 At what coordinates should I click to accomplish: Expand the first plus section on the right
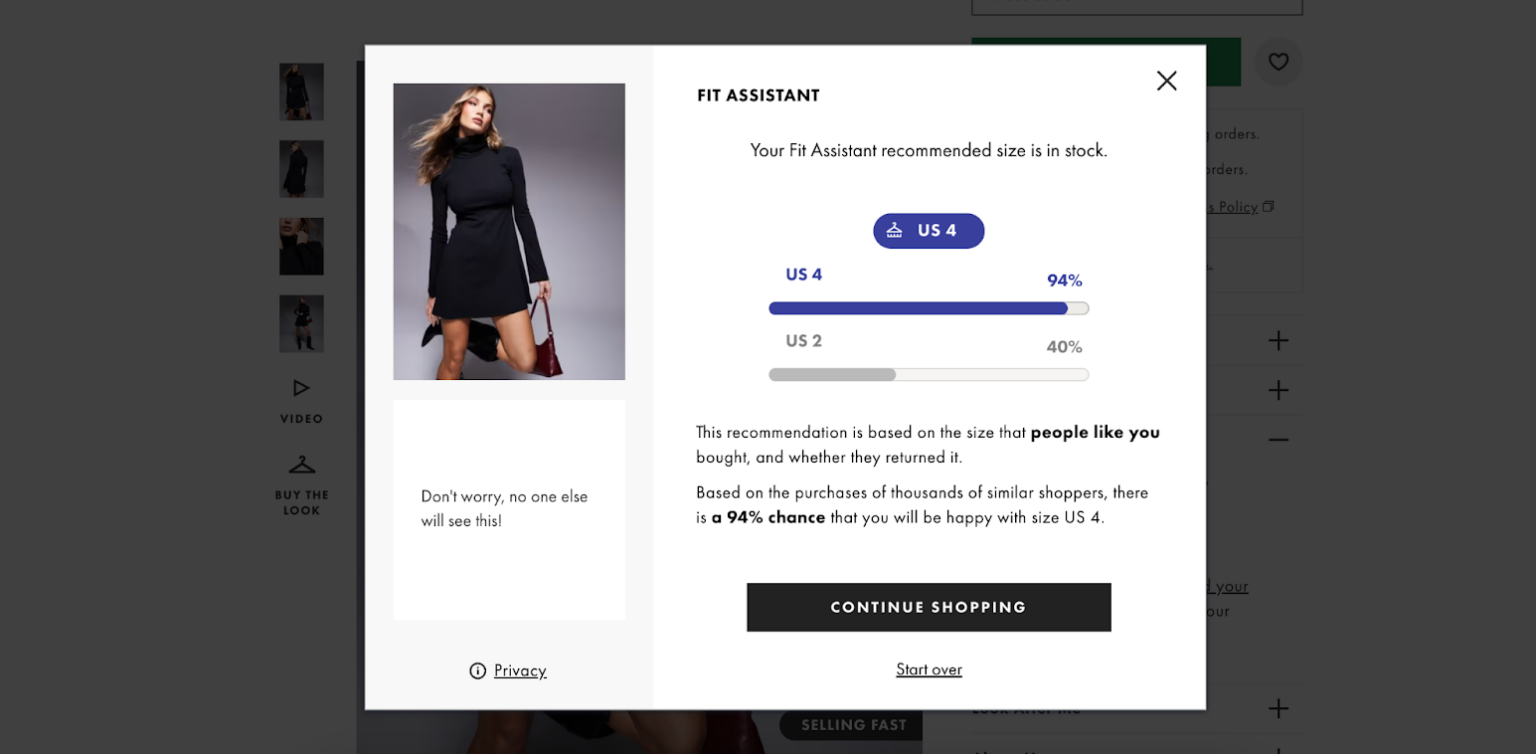click(x=1278, y=340)
